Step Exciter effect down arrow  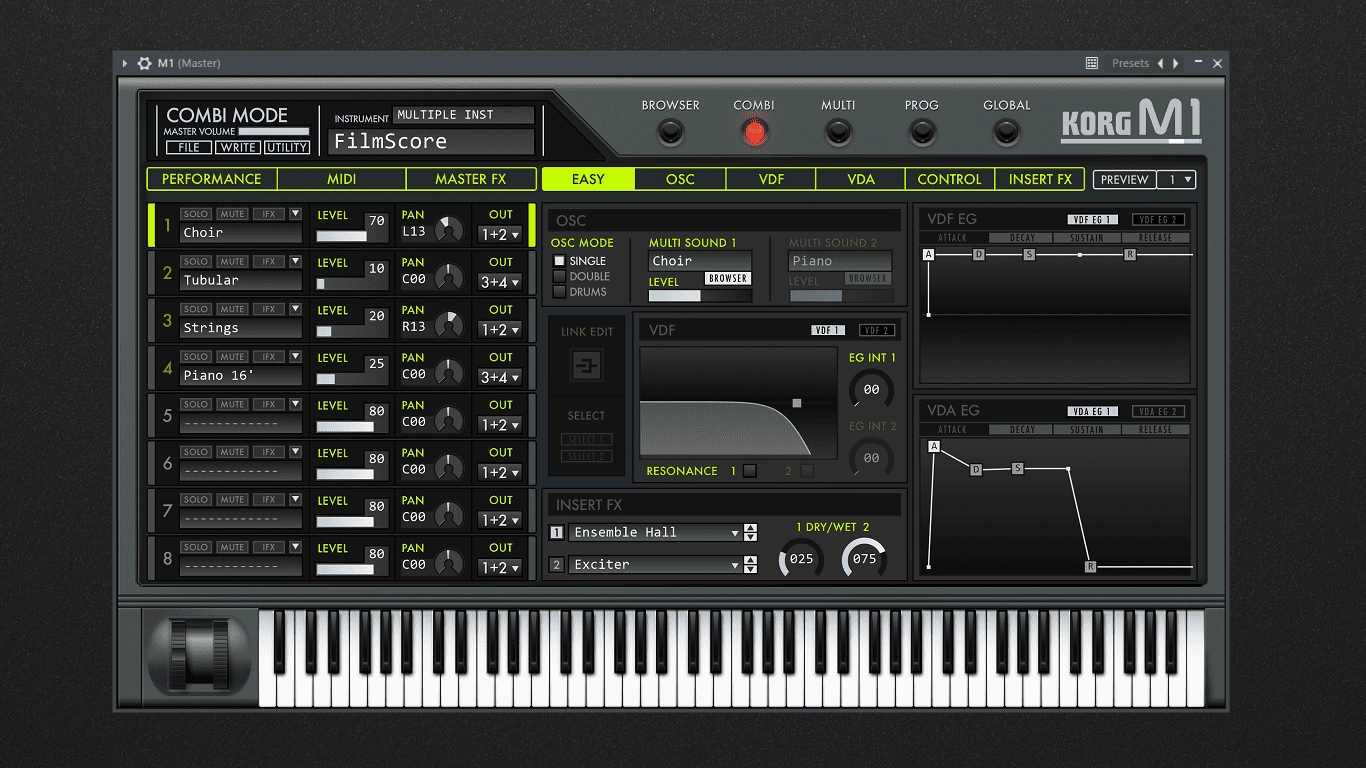[751, 569]
